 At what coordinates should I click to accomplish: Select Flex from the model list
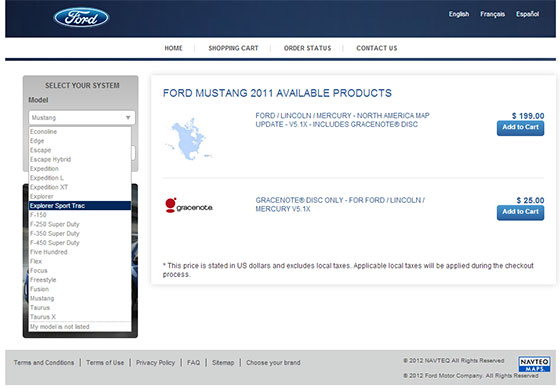pyautogui.click(x=80, y=262)
